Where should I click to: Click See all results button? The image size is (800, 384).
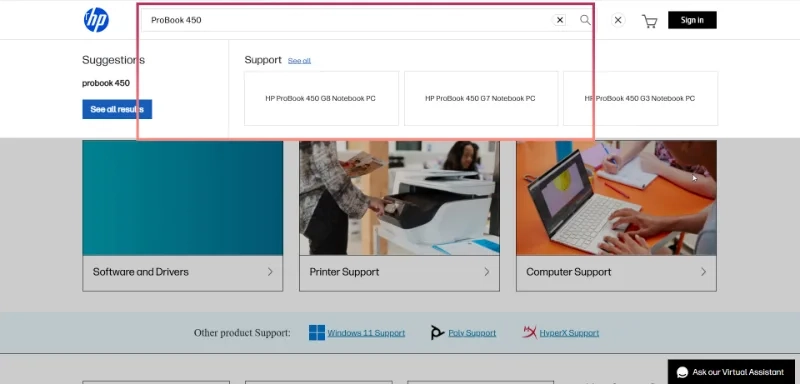pyautogui.click(x=117, y=109)
